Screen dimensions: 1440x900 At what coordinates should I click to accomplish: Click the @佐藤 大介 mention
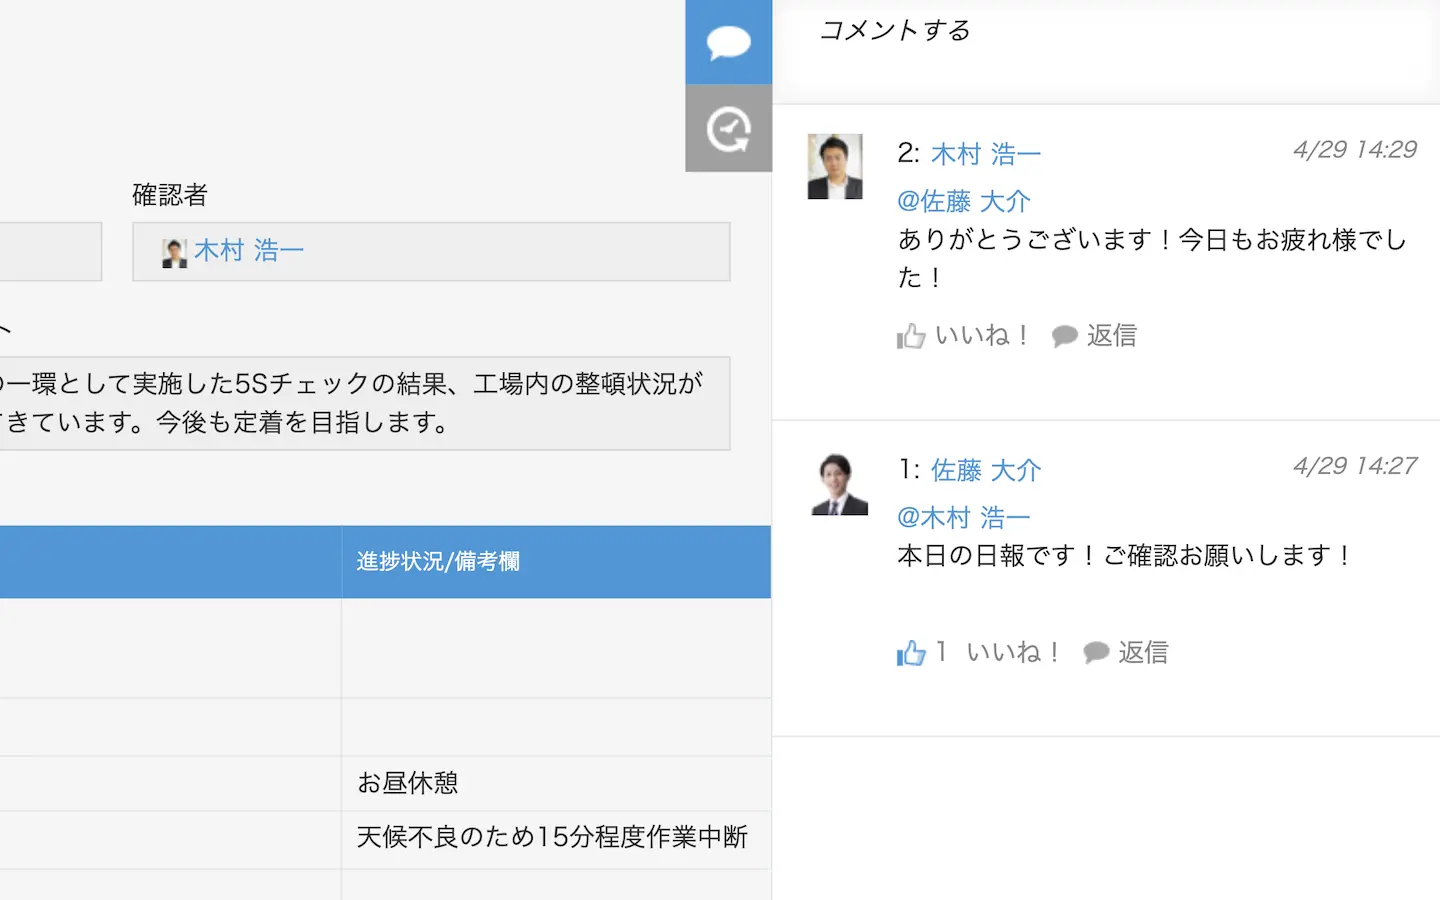click(x=963, y=201)
